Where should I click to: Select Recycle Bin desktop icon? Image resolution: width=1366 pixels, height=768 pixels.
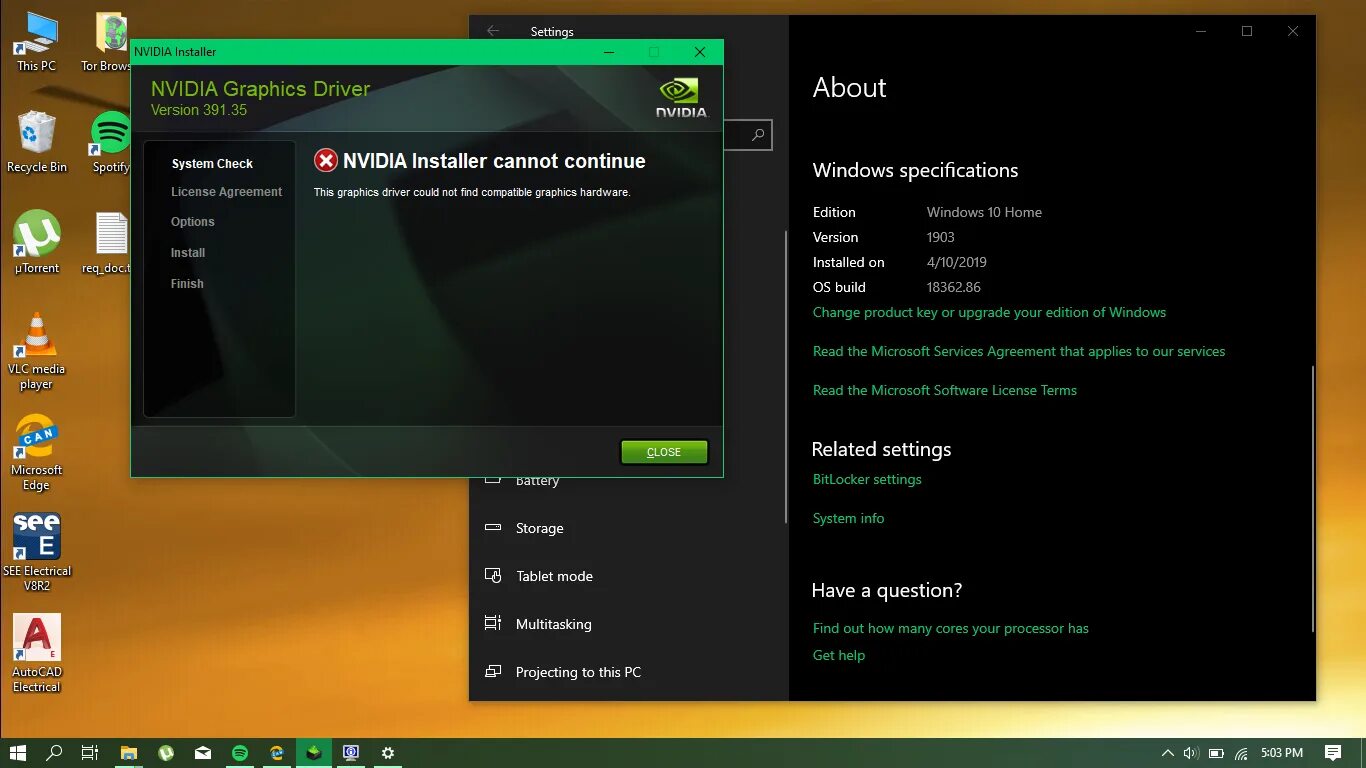(37, 142)
